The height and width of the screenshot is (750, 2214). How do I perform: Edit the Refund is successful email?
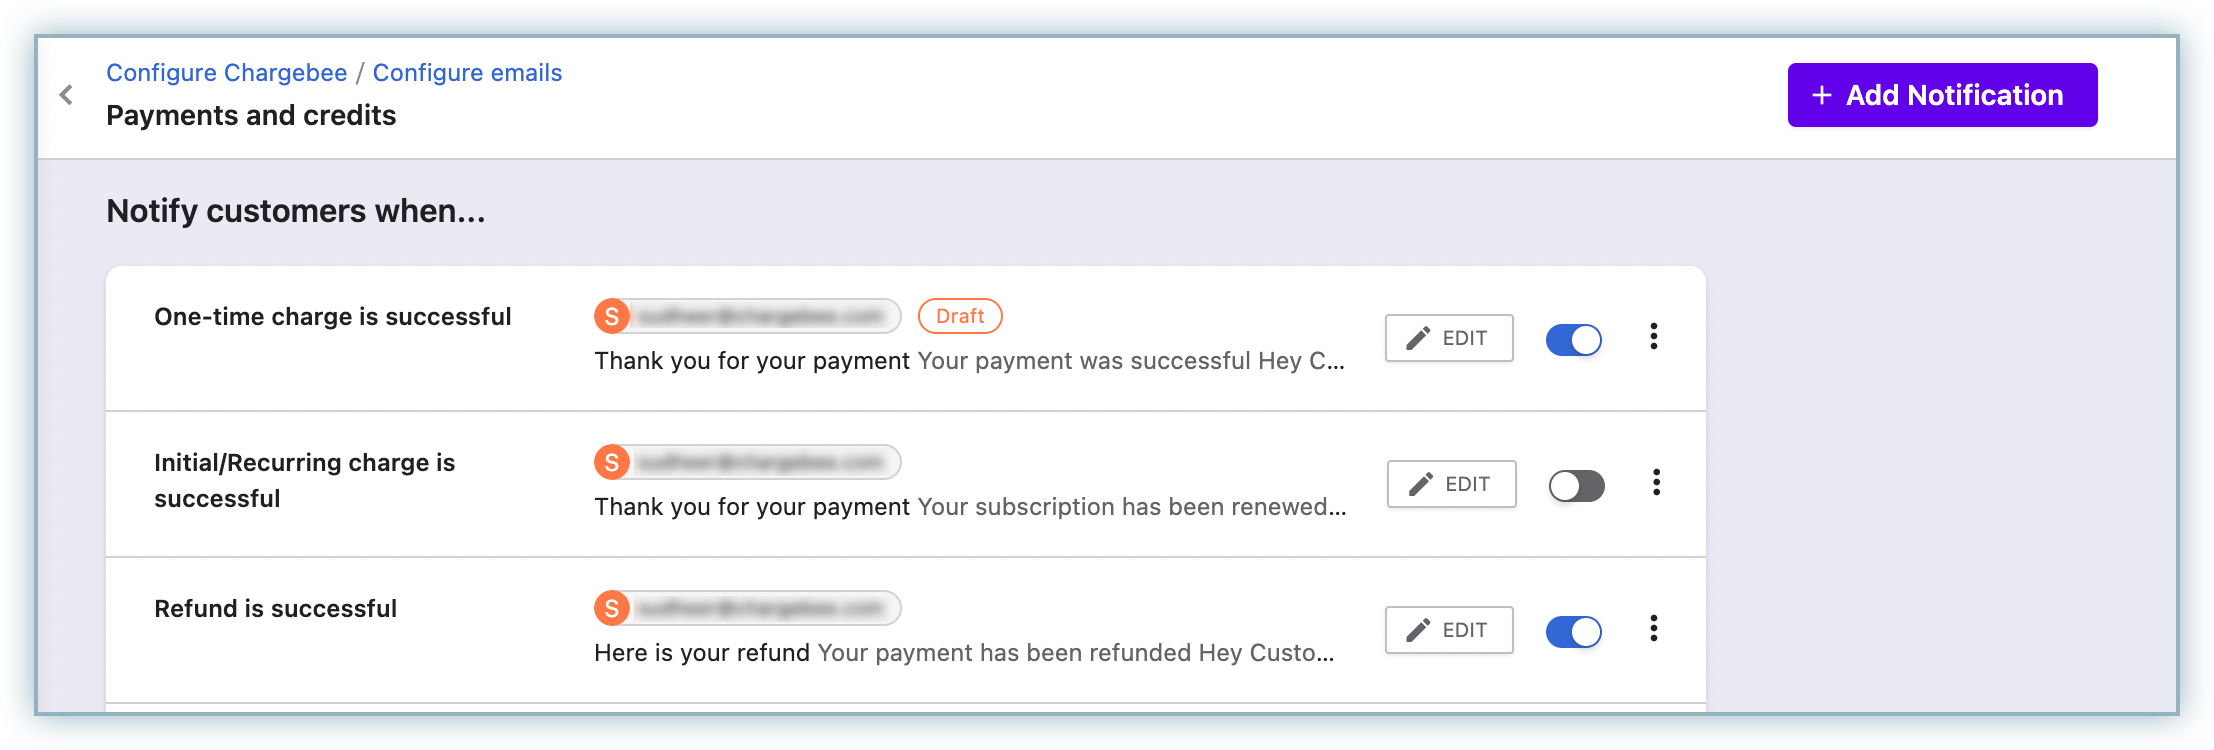[x=1449, y=630]
